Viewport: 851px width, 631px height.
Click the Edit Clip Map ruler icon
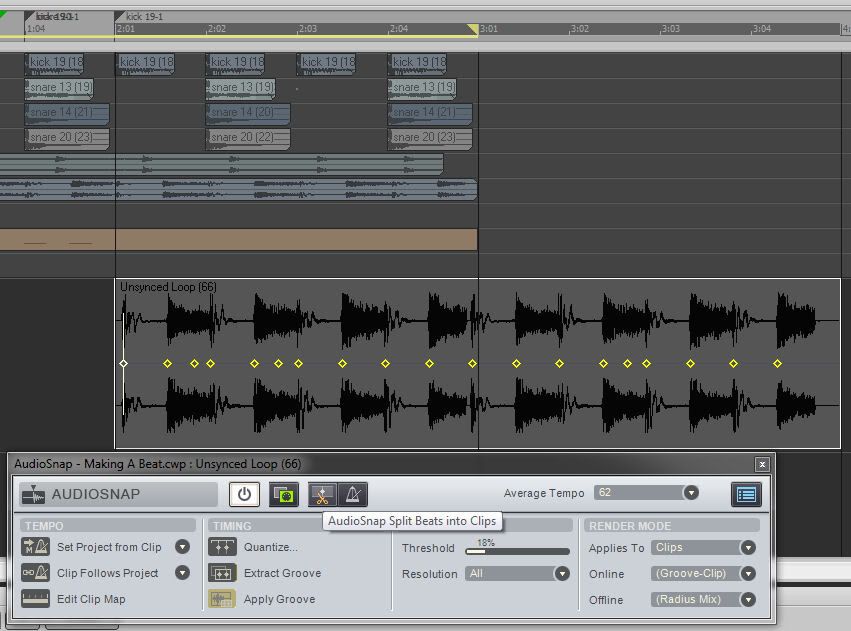(35, 599)
